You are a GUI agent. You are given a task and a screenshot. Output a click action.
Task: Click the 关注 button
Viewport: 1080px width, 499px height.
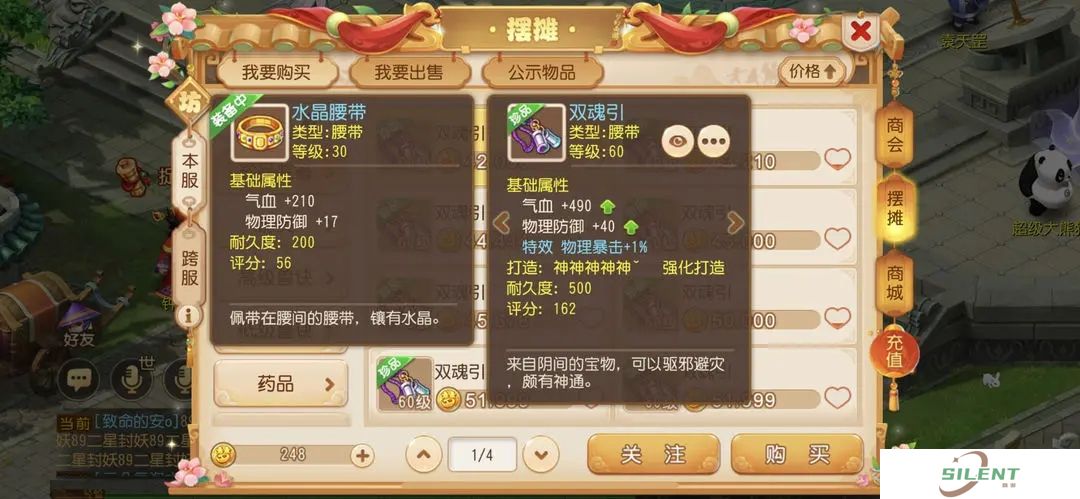(653, 454)
